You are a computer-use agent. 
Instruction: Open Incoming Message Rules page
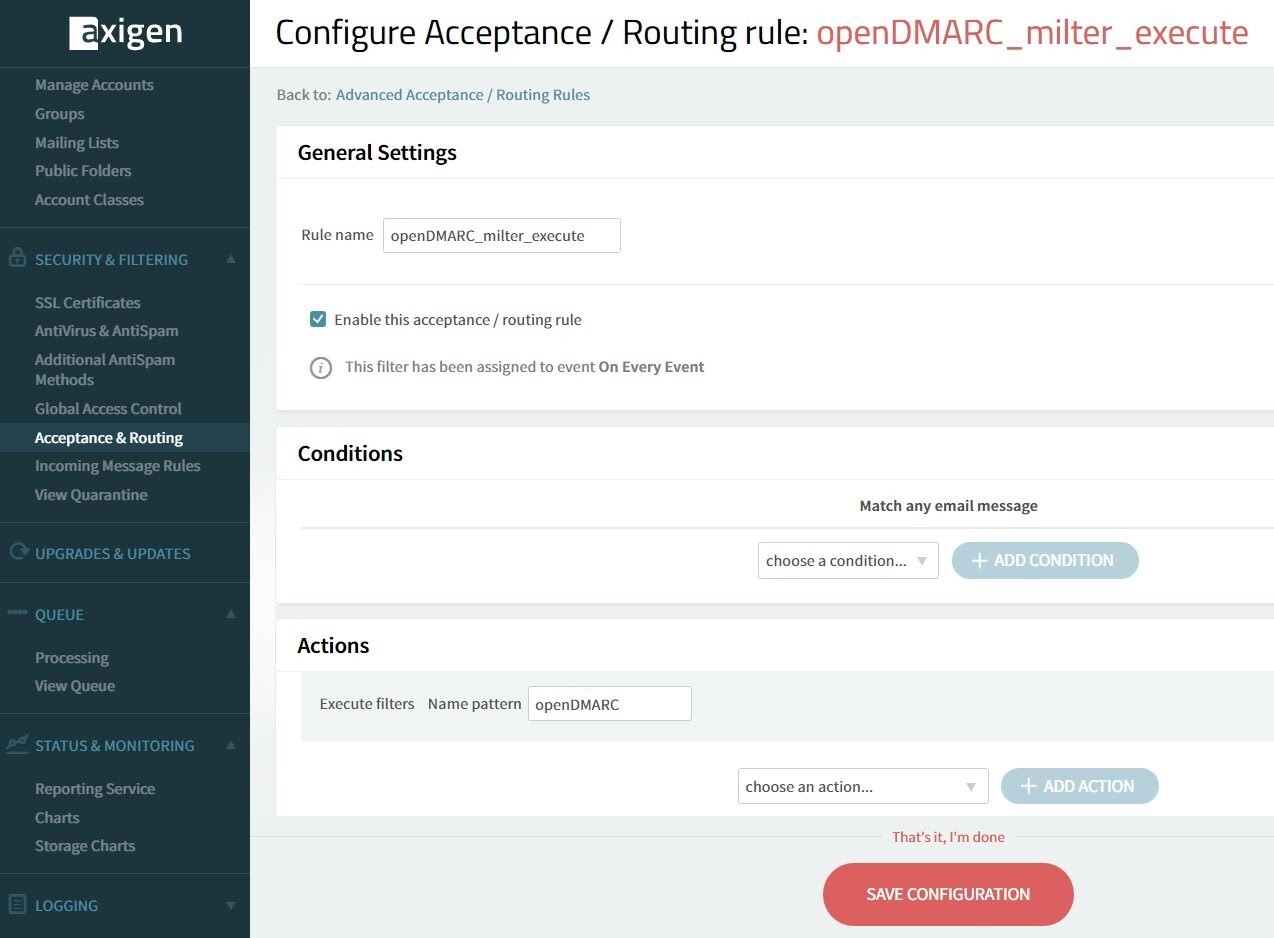[117, 466]
